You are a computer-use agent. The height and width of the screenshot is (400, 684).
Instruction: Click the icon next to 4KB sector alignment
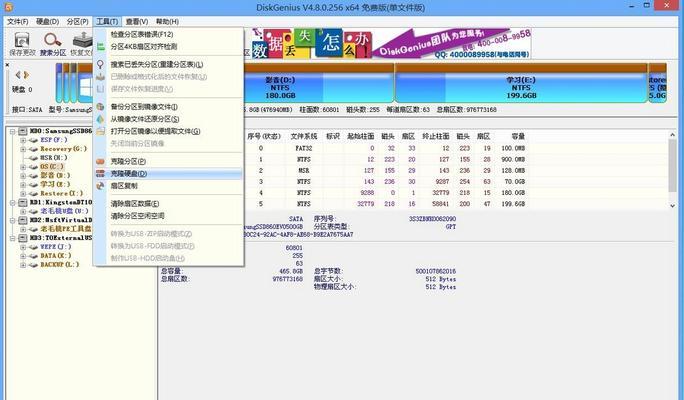(x=101, y=47)
